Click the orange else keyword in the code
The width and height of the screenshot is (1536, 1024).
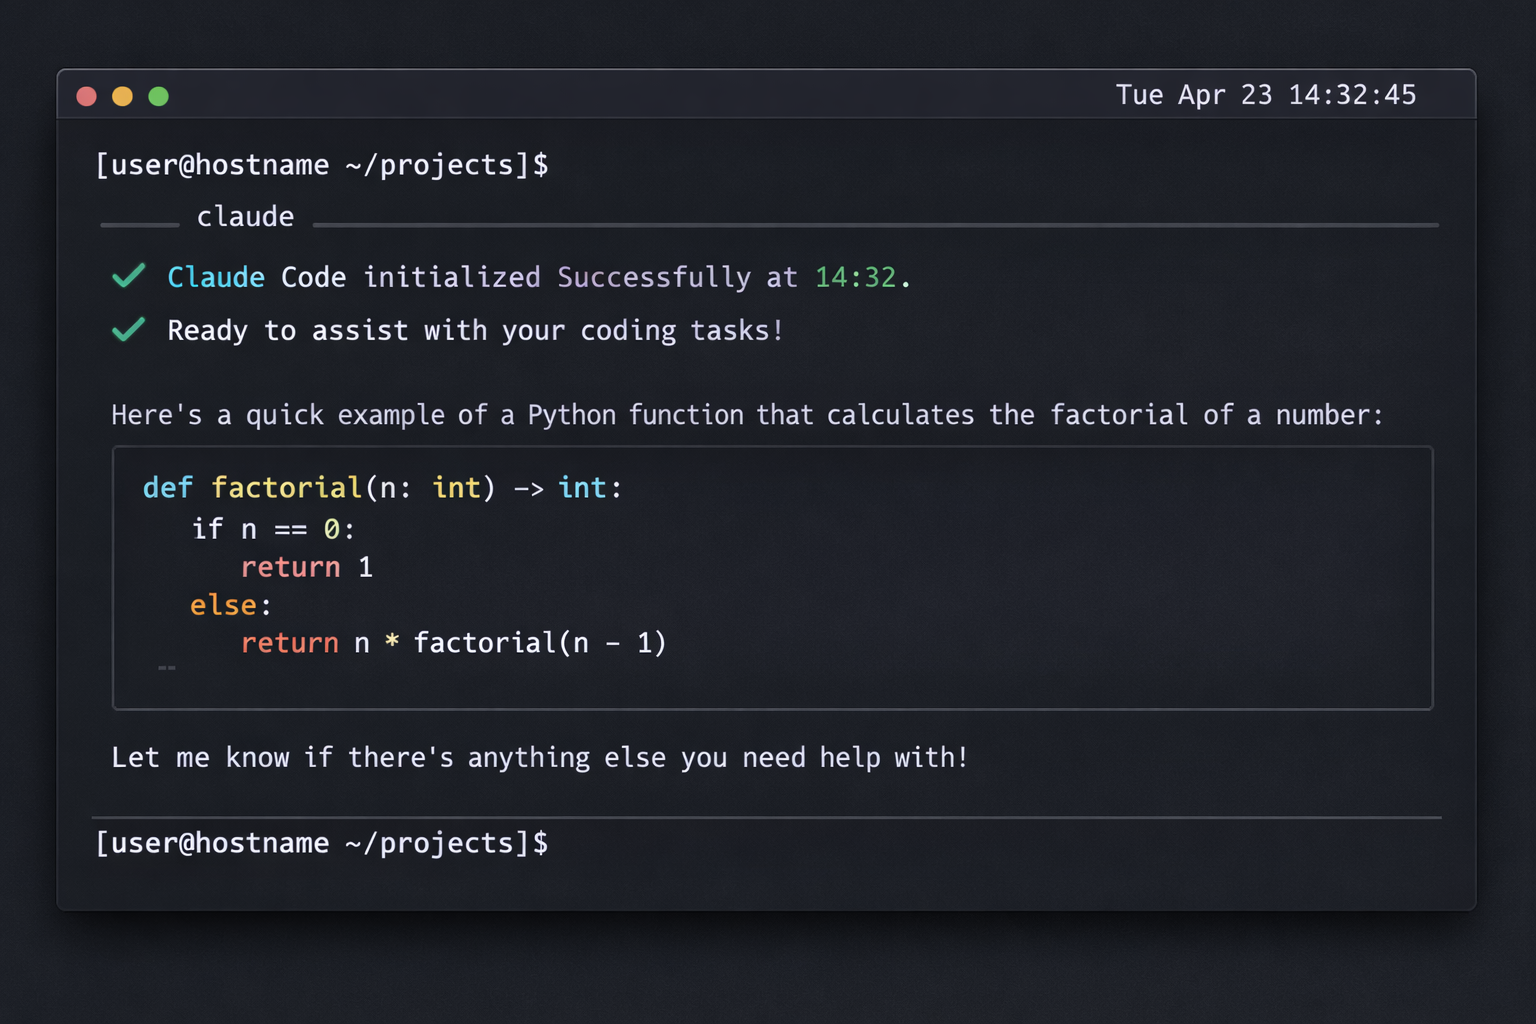(222, 605)
